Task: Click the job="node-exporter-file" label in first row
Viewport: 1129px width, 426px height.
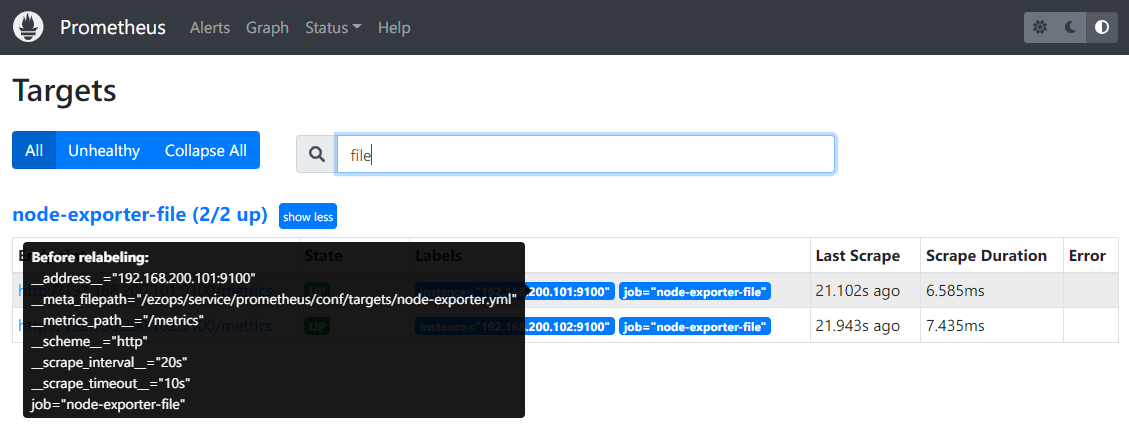Action: coord(695,292)
